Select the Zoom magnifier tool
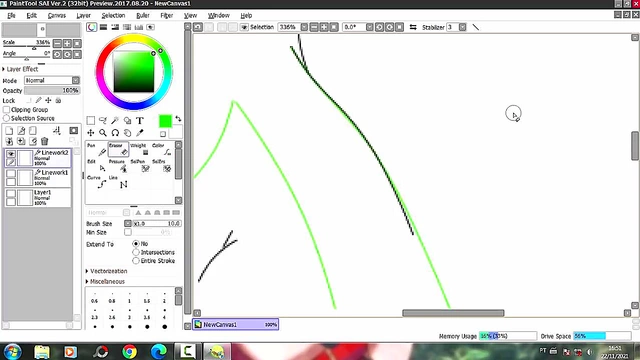 pyautogui.click(x=103, y=133)
